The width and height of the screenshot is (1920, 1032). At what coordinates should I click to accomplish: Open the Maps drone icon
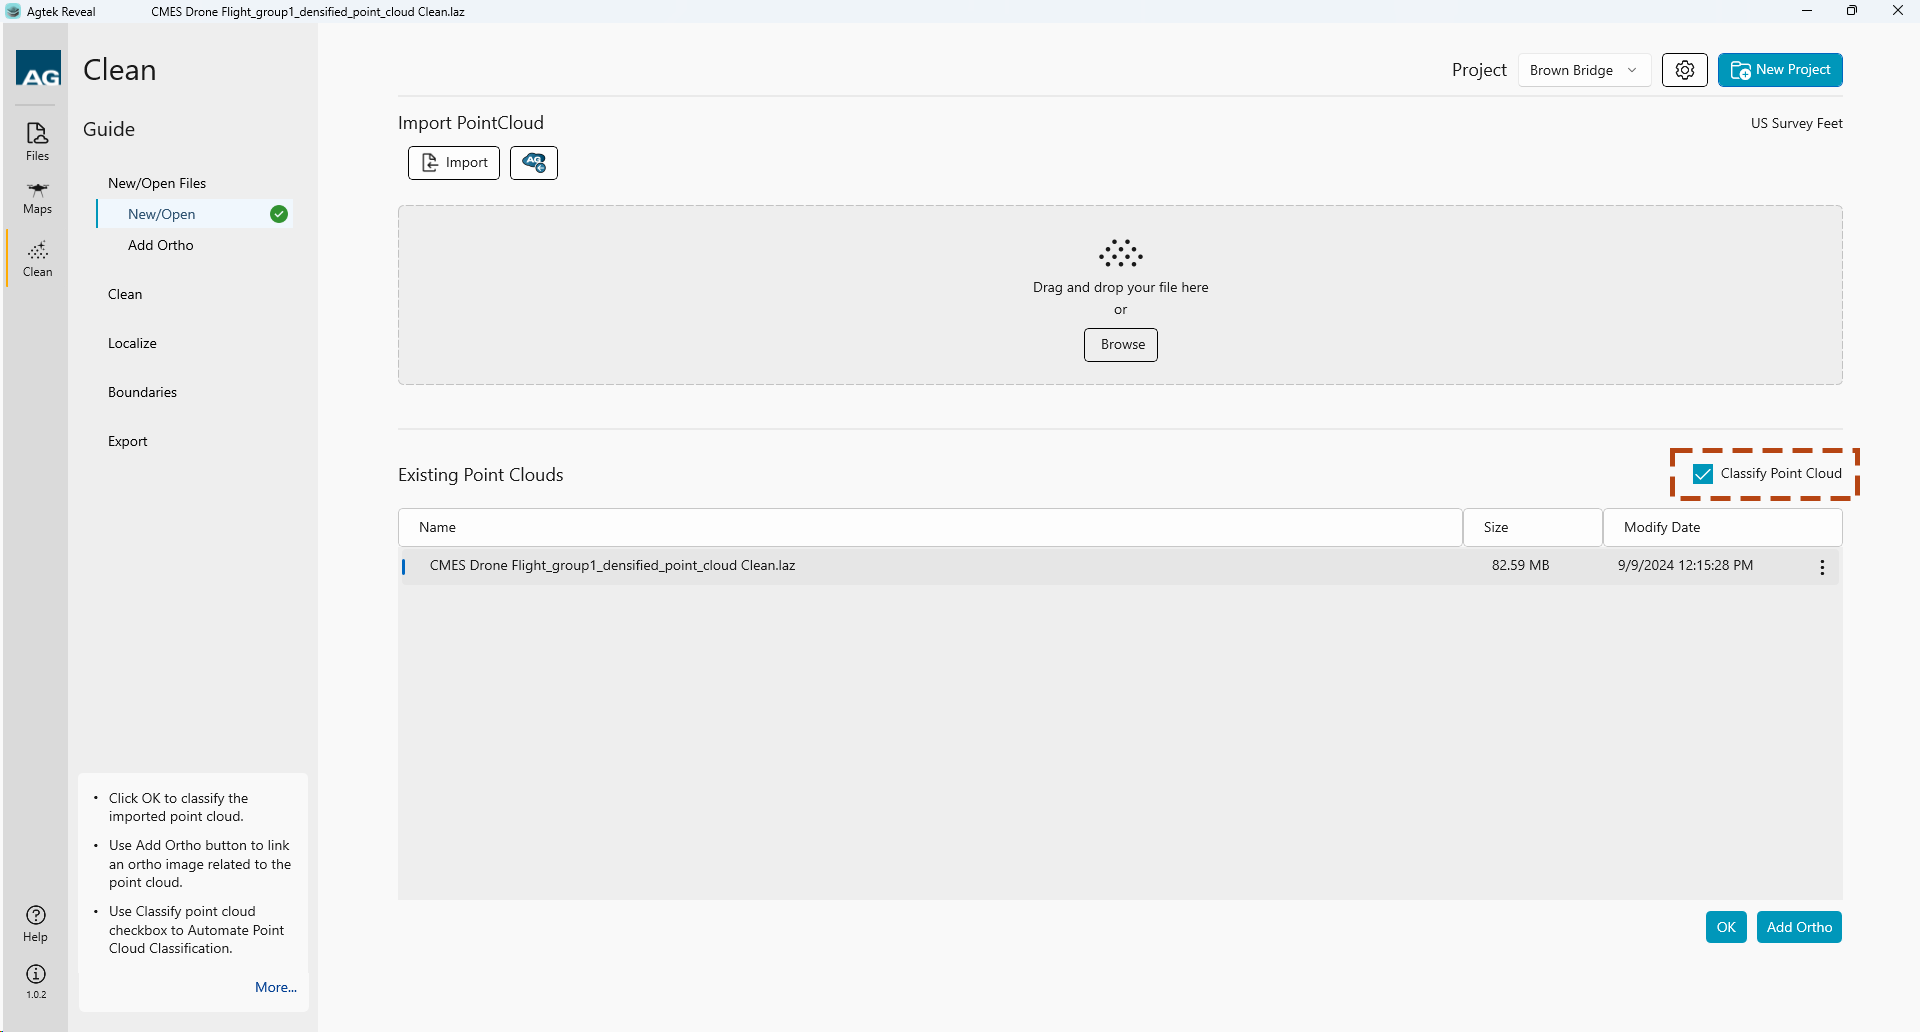tap(37, 197)
